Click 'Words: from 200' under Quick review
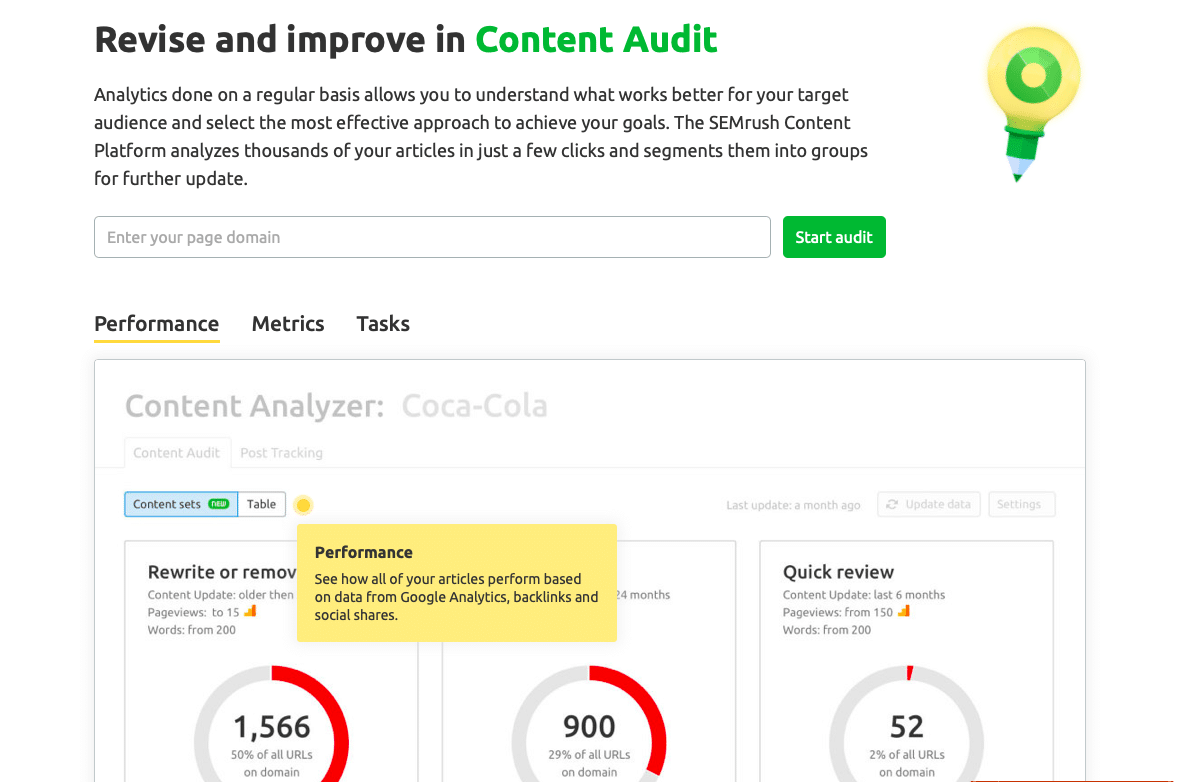Viewport: 1183px width, 782px height. (827, 630)
